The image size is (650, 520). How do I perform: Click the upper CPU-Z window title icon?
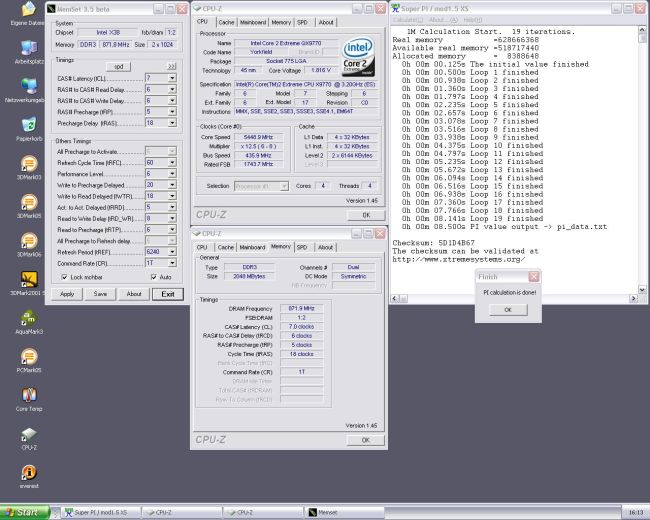[197, 9]
